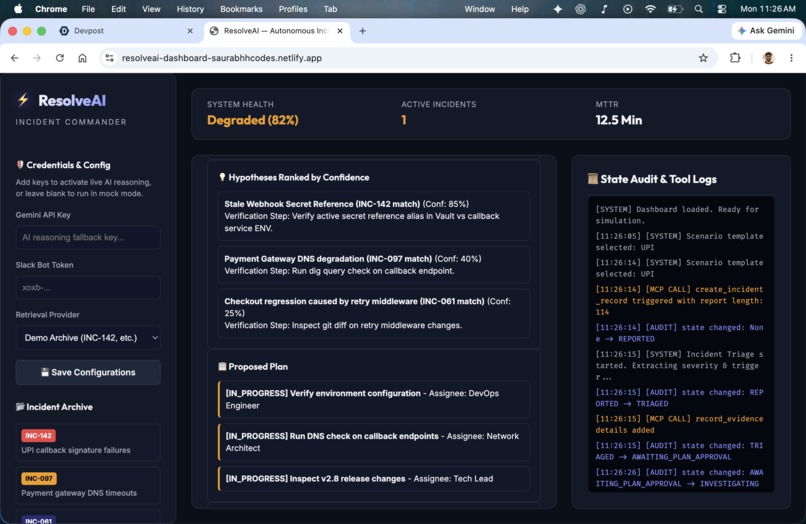
Task: Open the INC-142 archive entry
Action: click(x=88, y=442)
